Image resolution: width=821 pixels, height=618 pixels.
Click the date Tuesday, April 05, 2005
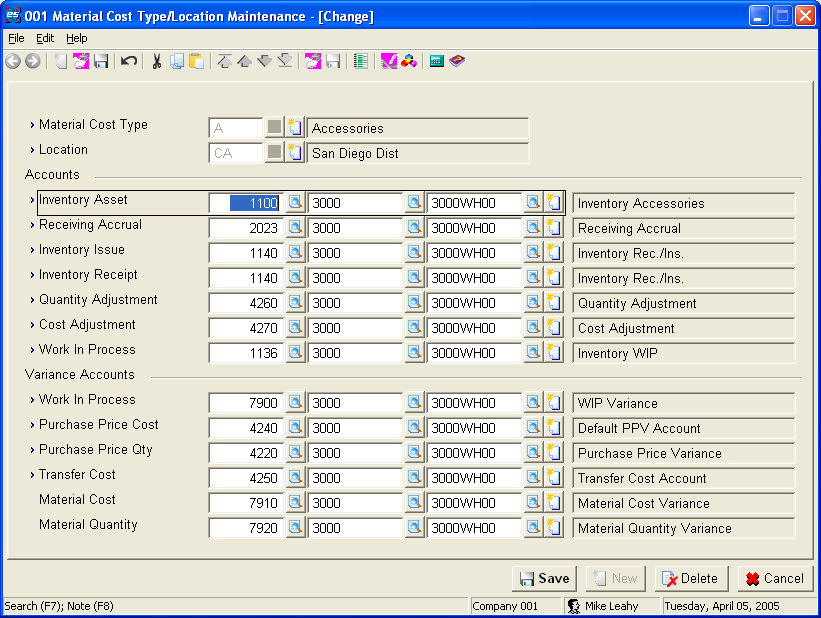(x=722, y=606)
